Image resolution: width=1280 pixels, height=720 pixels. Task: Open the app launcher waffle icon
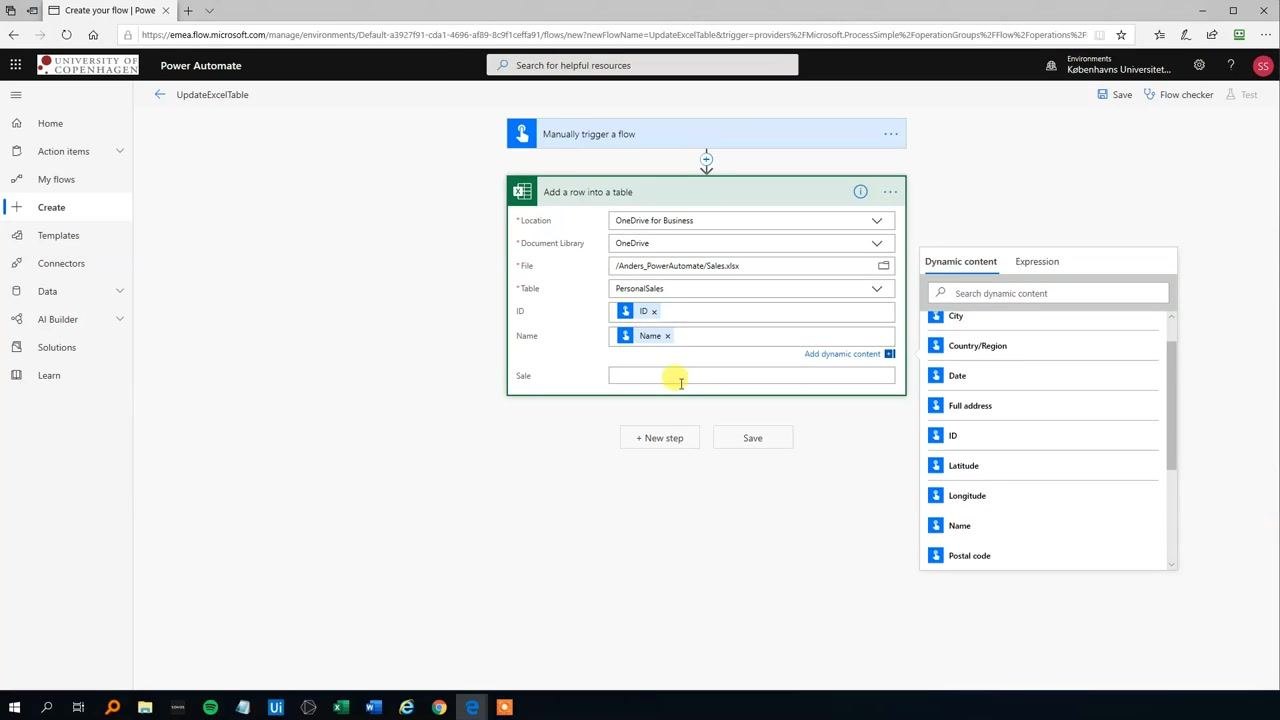pos(15,65)
